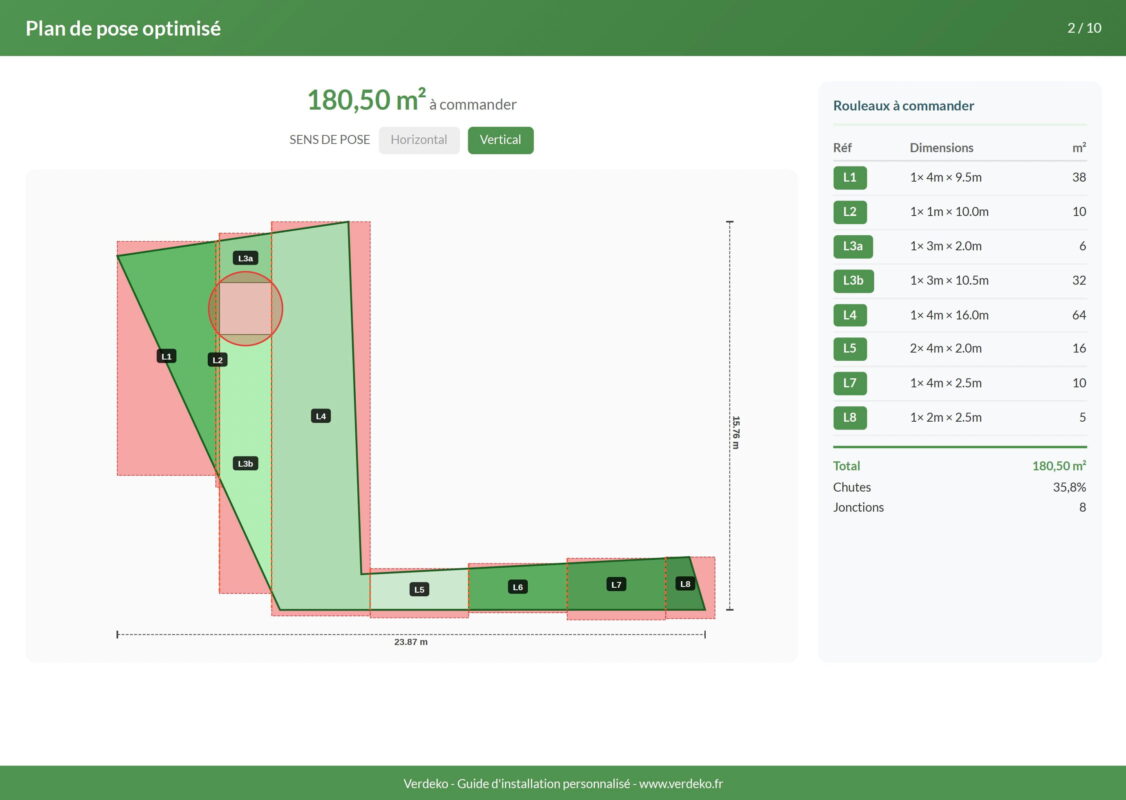Click the L1 label on the plan diagram
1126x800 pixels.
coord(167,356)
